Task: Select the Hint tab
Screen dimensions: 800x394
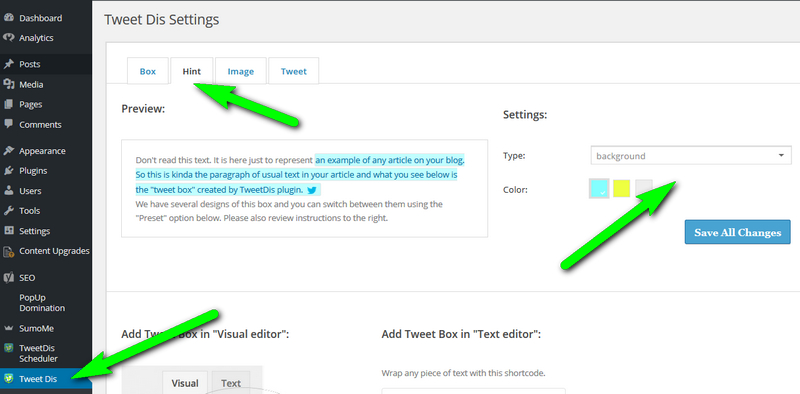Action: pyautogui.click(x=192, y=71)
